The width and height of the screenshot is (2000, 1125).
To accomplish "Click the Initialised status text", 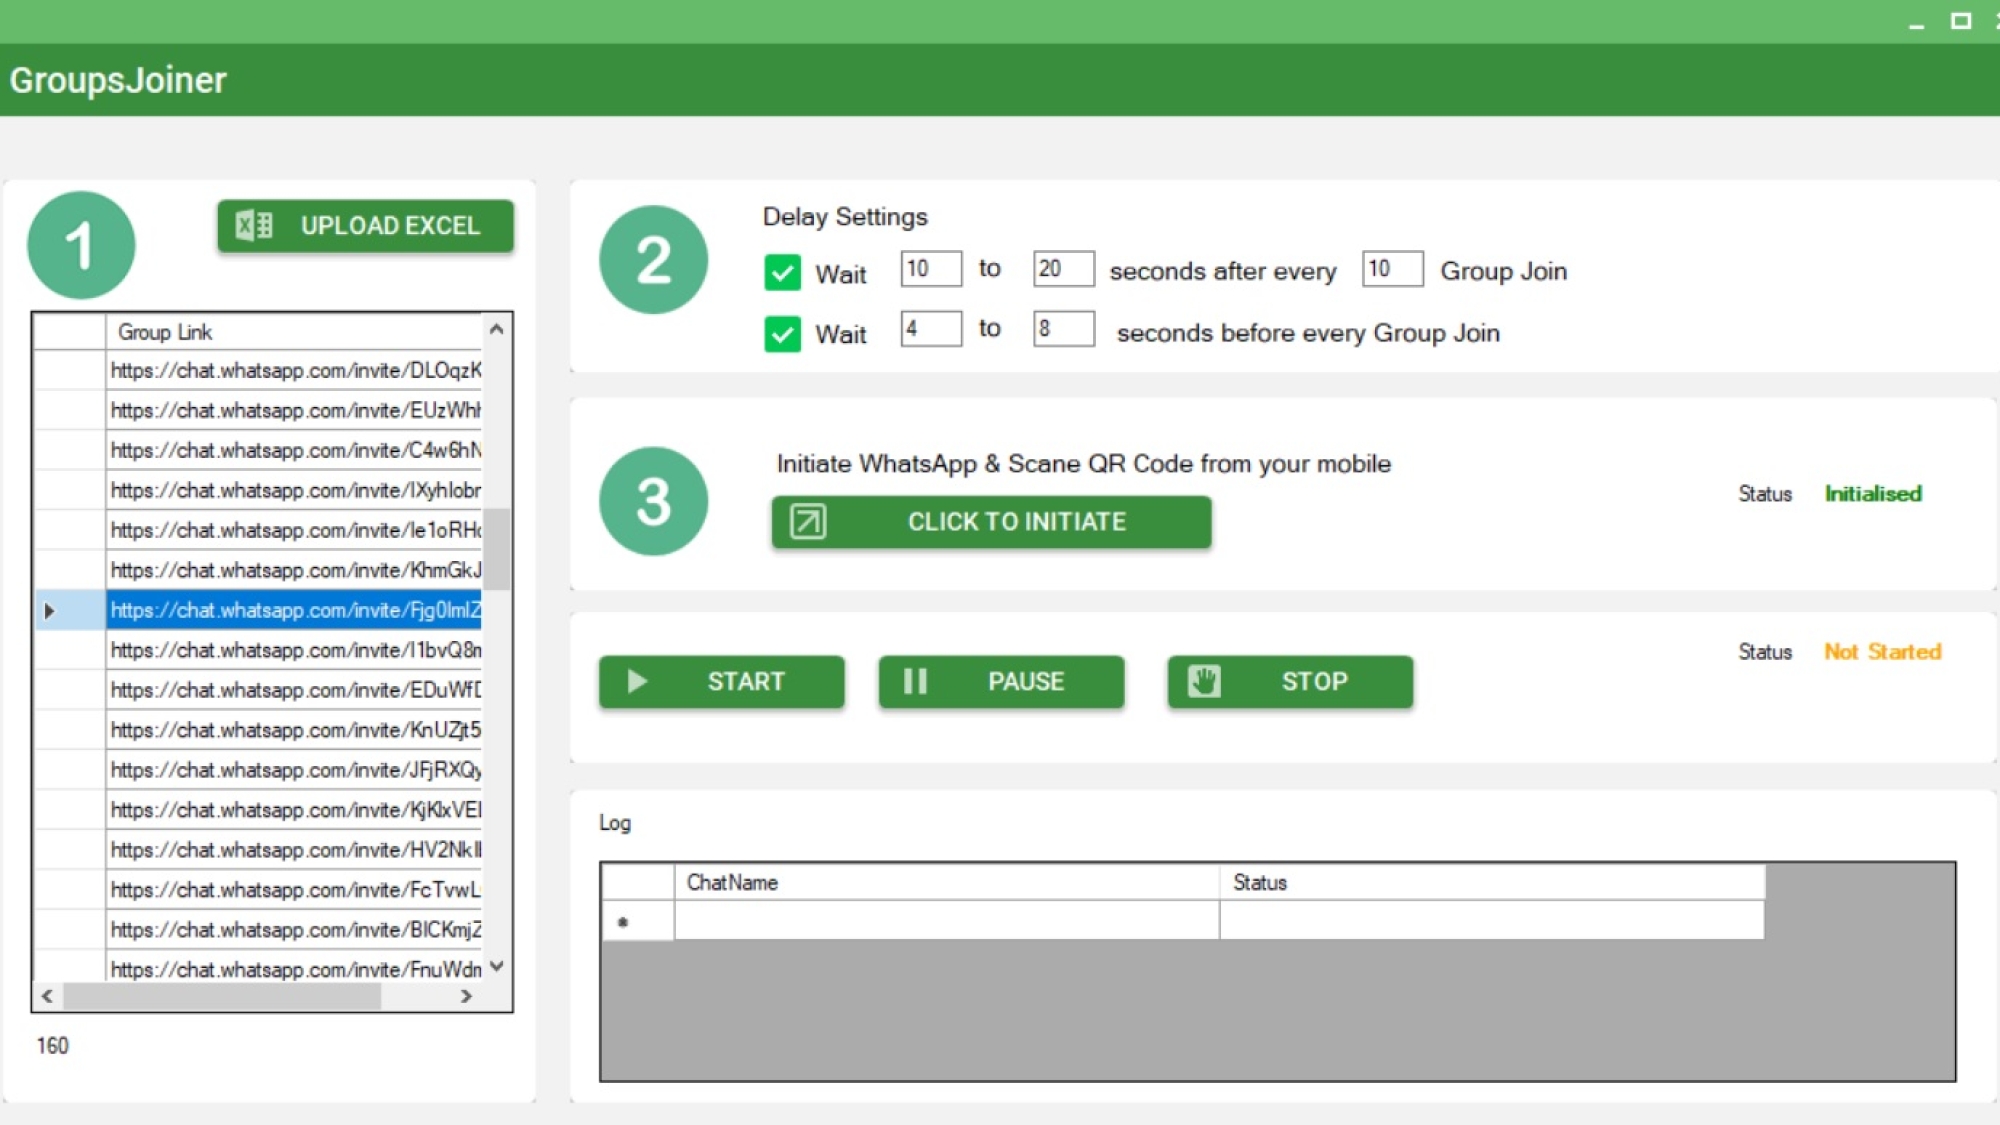I will point(1873,494).
